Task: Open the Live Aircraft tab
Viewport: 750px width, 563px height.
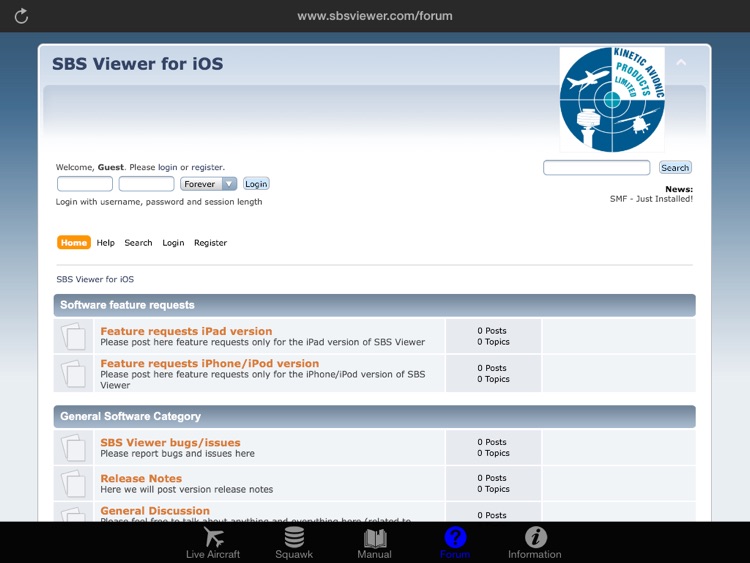Action: (213, 543)
